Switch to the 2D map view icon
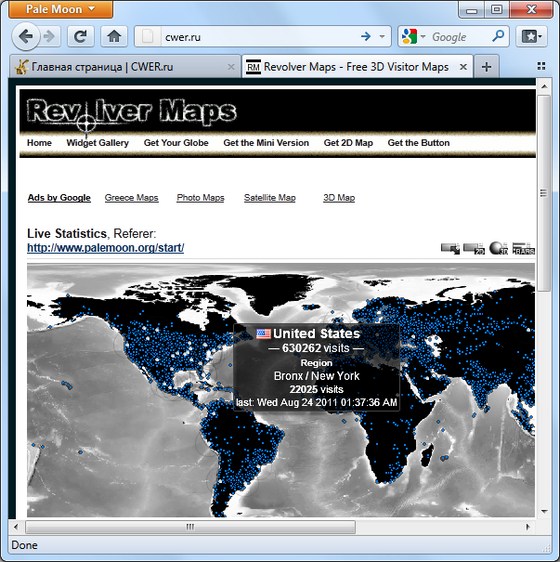The height and width of the screenshot is (562, 560). tap(474, 249)
